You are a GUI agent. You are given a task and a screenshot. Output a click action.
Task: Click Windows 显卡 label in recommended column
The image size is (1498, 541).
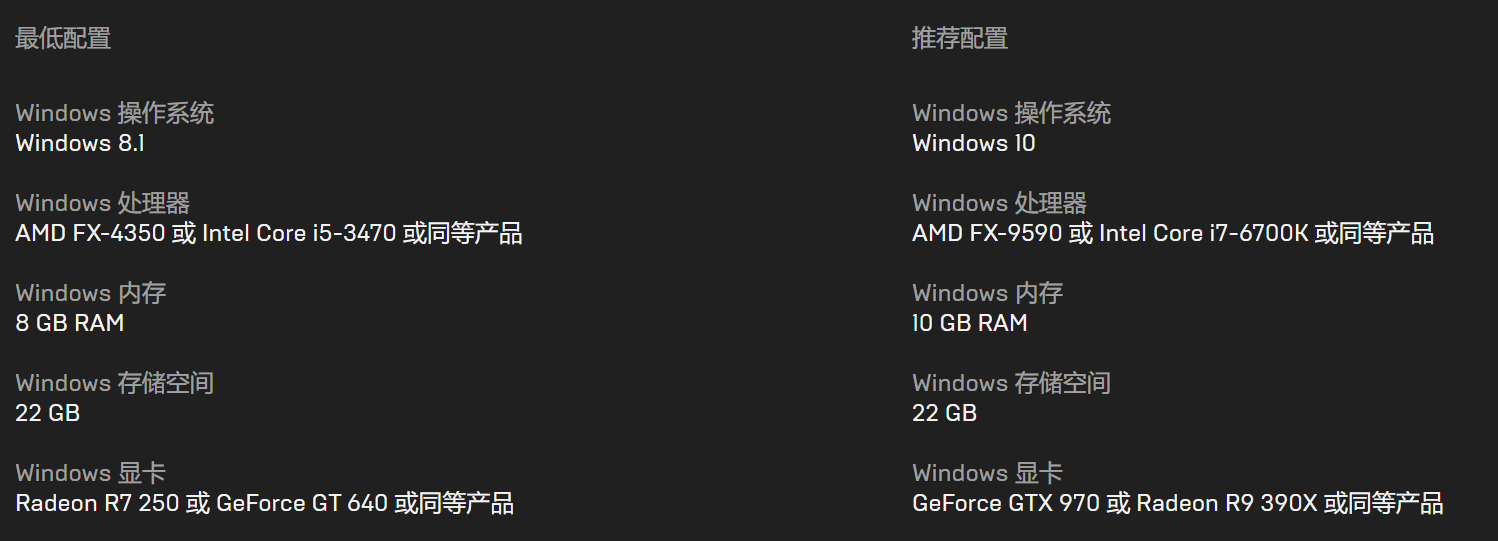pyautogui.click(x=988, y=473)
